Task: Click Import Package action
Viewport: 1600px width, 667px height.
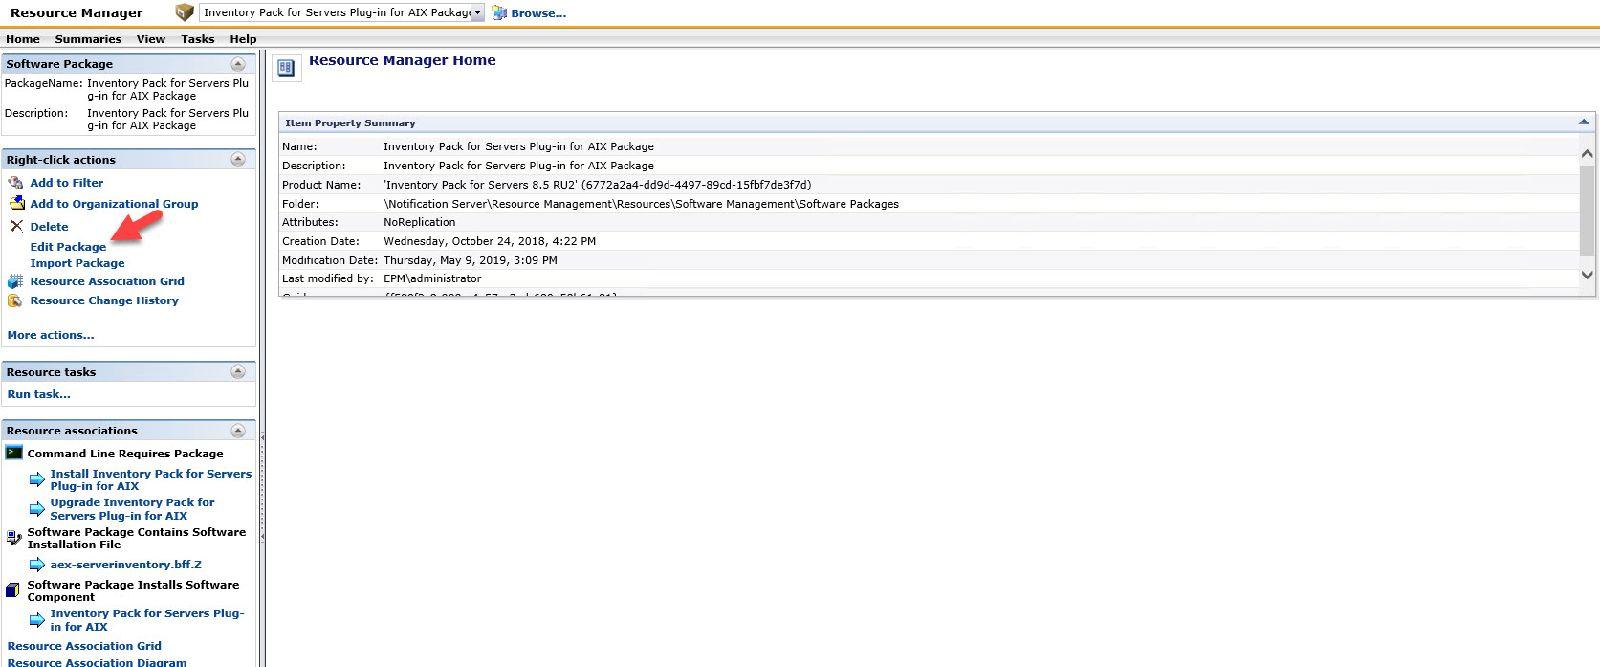Action: 77,263
